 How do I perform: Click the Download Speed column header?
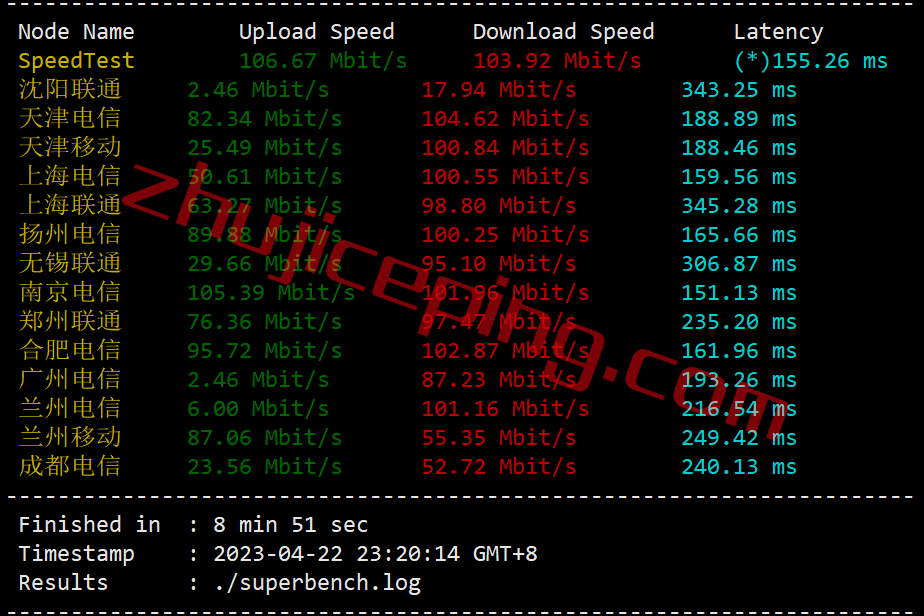[563, 32]
